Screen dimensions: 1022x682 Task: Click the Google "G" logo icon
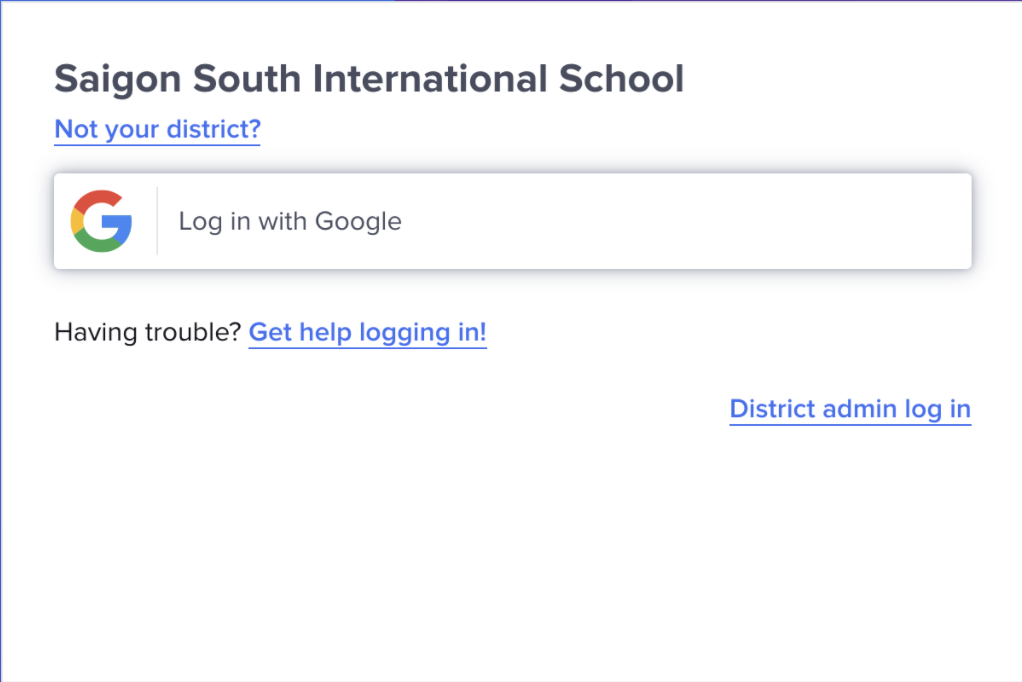pos(102,221)
